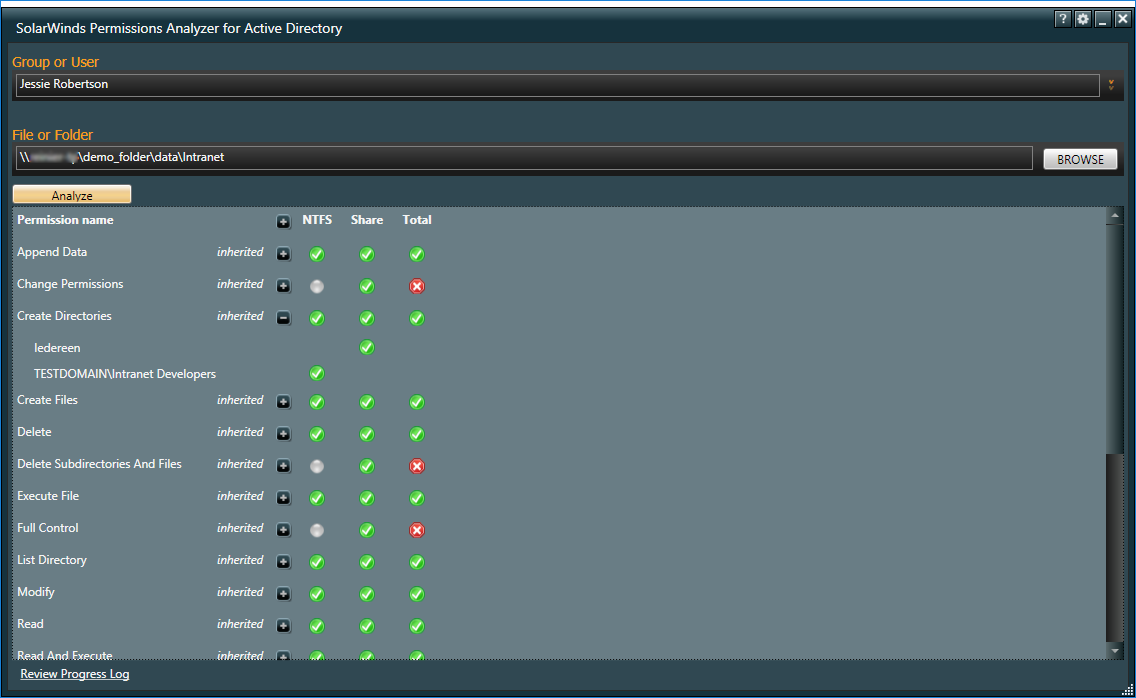Screen dimensions: 1136x698
Task: Click the Share check icon for Full Control
Action: [367, 530]
